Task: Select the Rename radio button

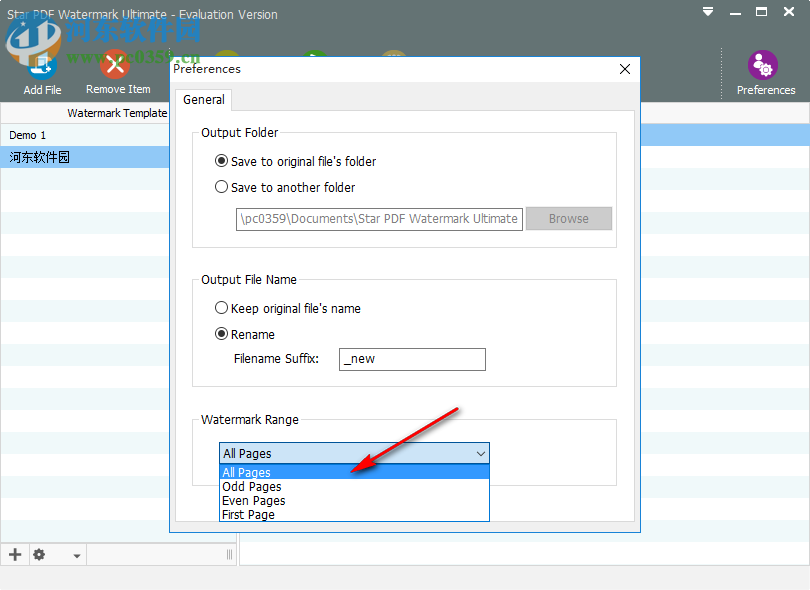Action: pyautogui.click(x=221, y=334)
